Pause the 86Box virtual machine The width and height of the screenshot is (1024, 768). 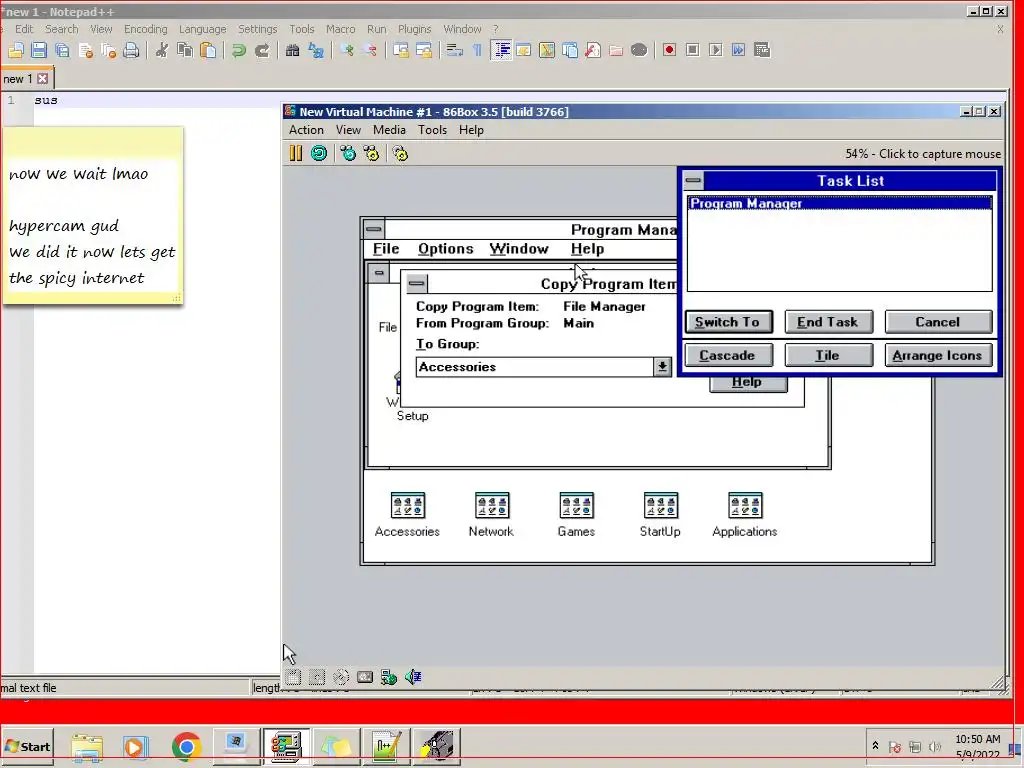(x=296, y=153)
